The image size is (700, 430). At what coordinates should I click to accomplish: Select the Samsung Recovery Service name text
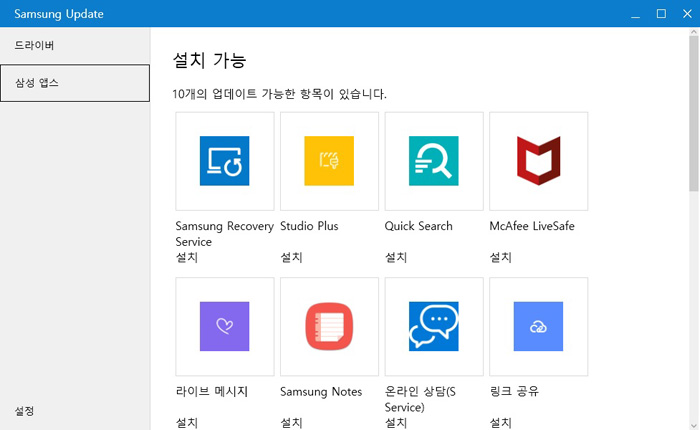coord(225,234)
